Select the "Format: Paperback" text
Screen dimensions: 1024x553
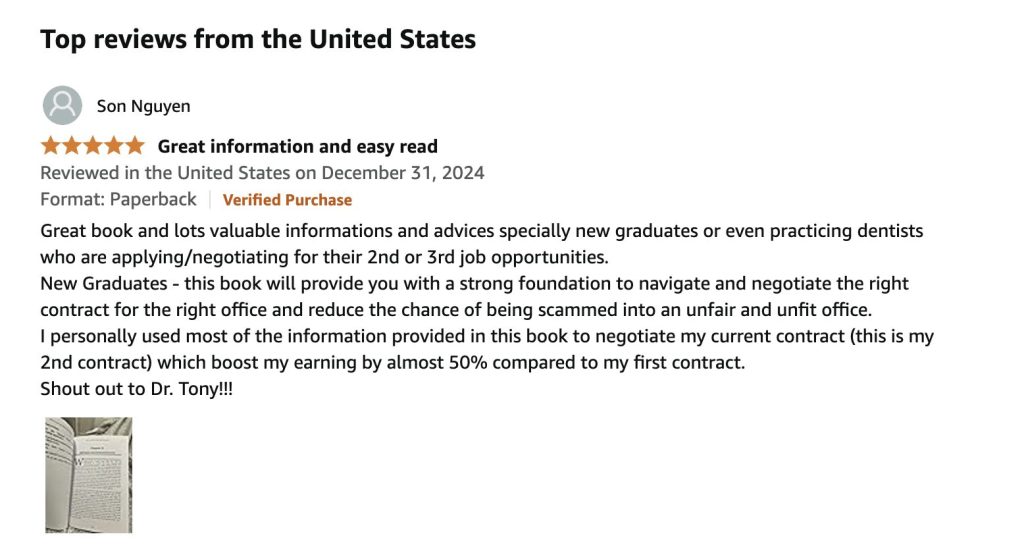(x=118, y=199)
